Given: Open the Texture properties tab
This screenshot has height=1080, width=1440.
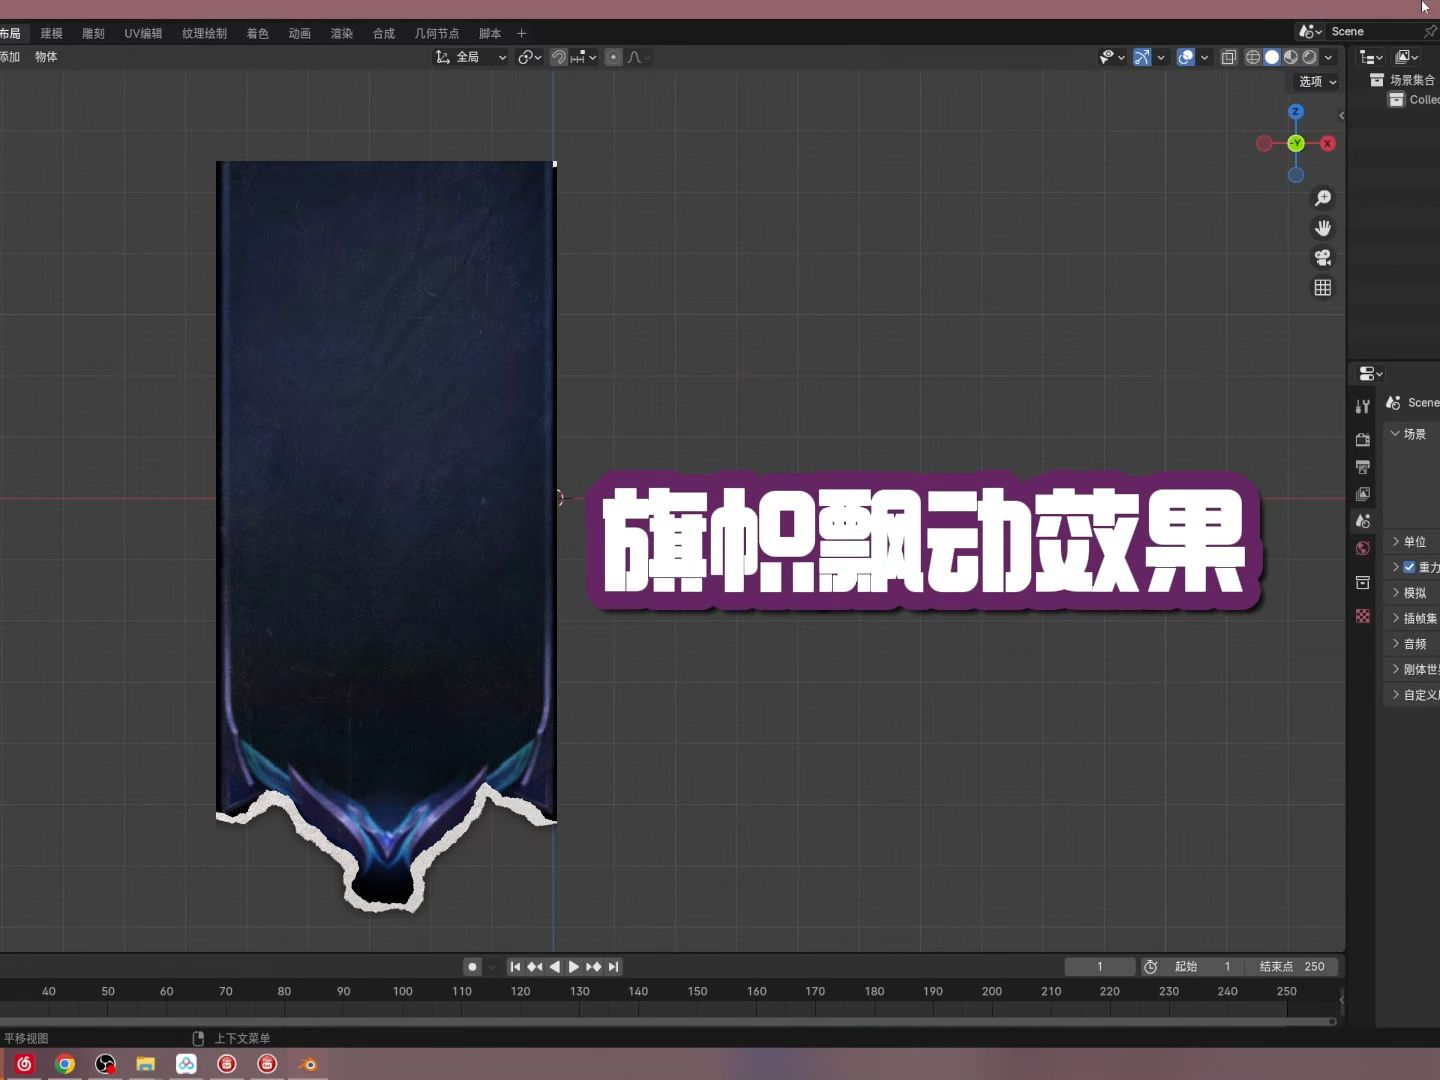Looking at the screenshot, I should (1362, 616).
